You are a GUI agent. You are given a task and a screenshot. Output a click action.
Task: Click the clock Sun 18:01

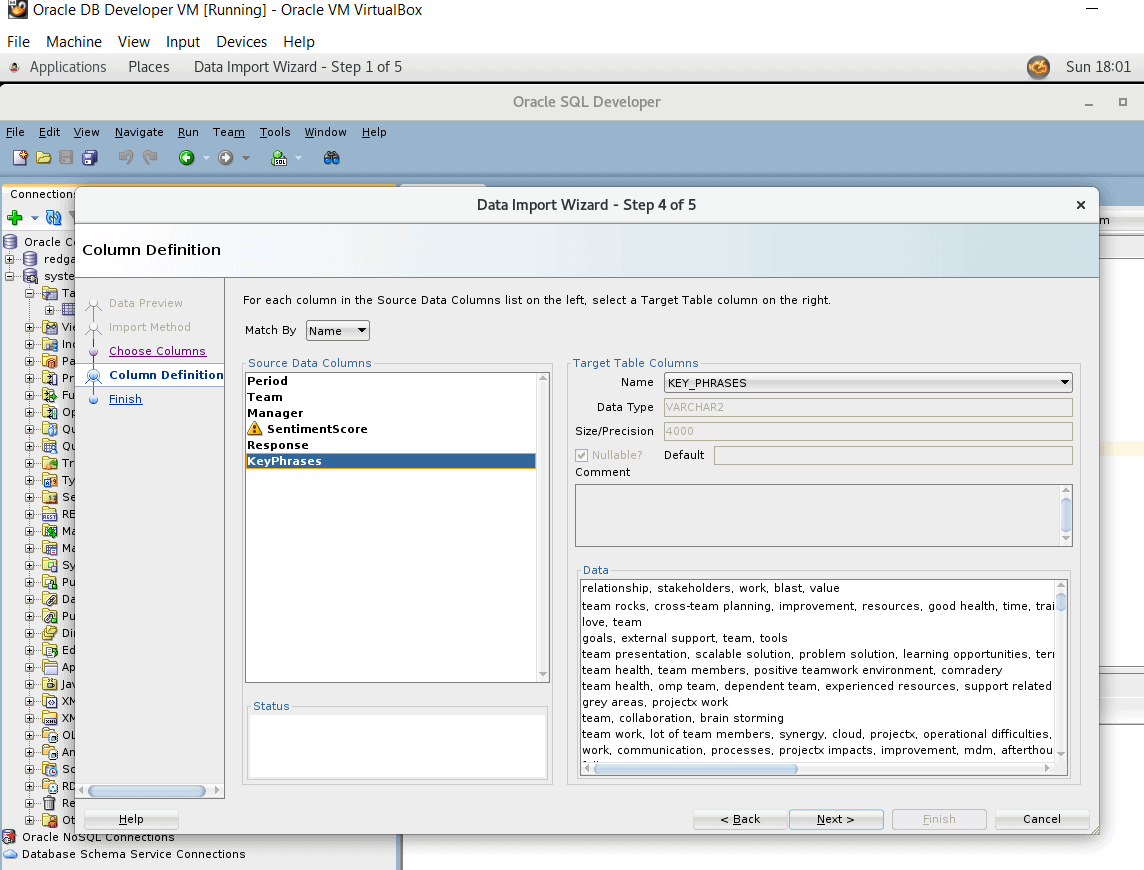click(1098, 67)
